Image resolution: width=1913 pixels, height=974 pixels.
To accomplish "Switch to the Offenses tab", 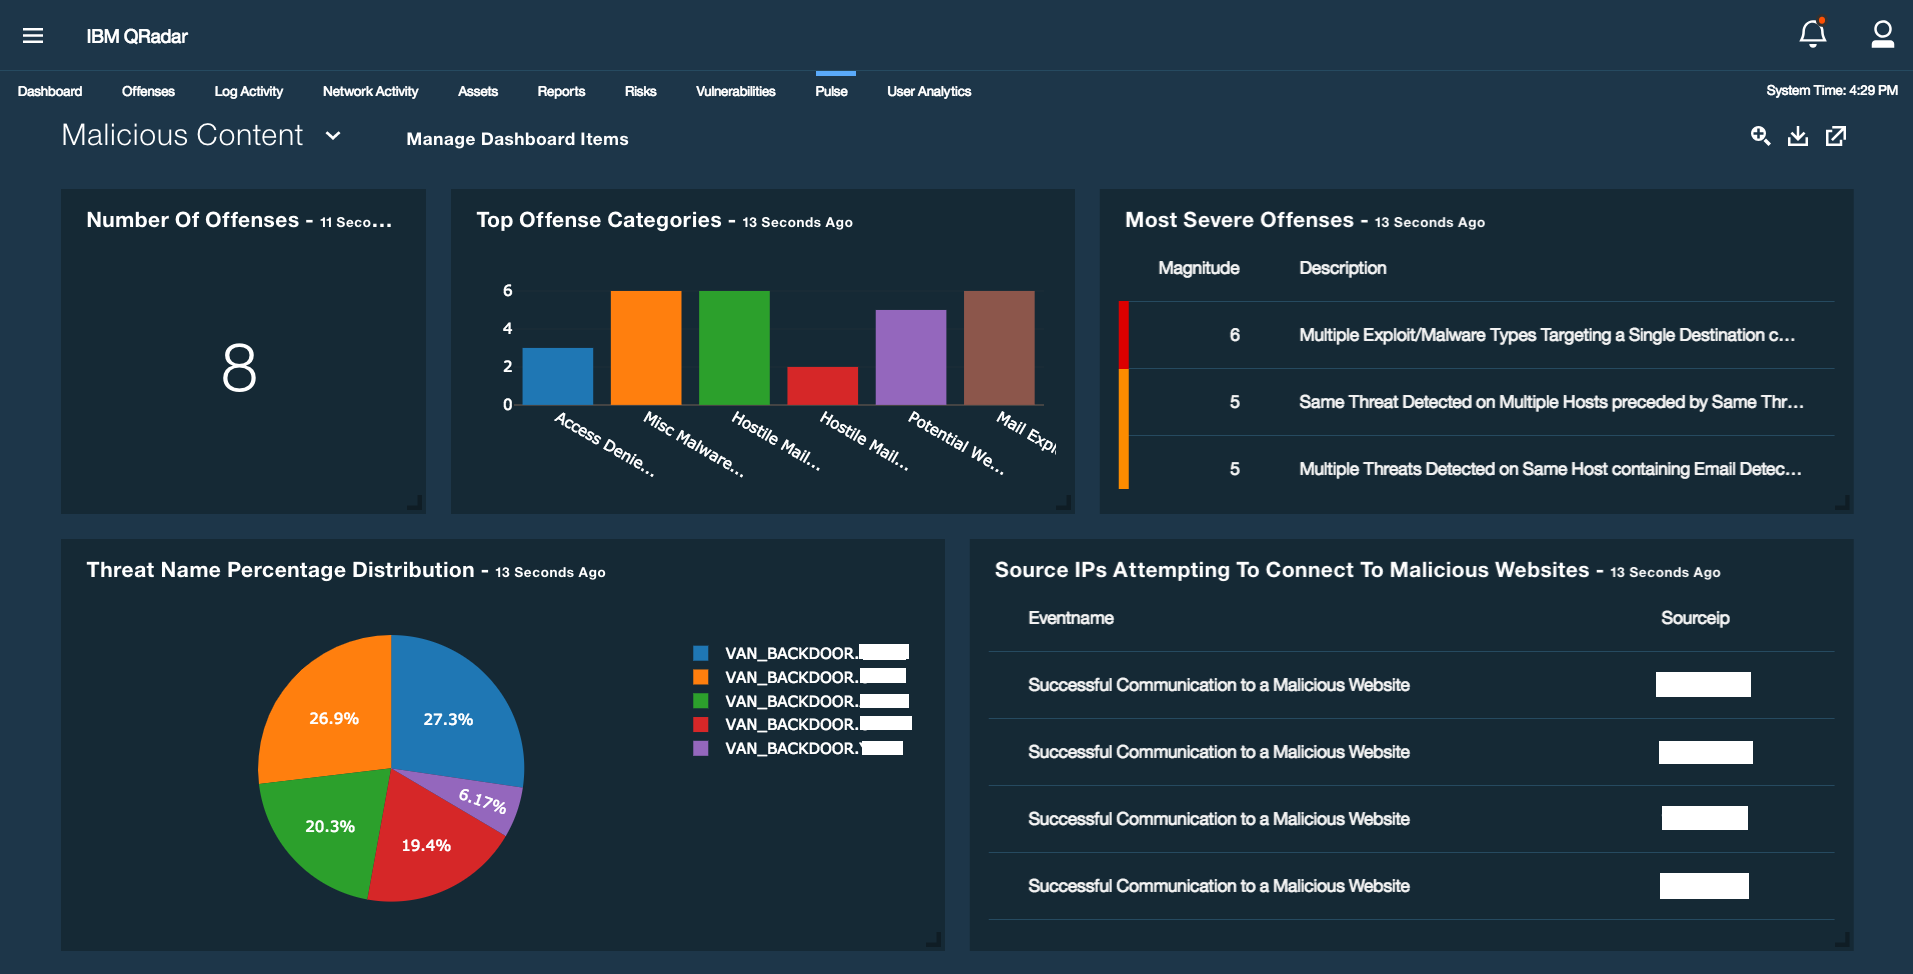I will pos(148,91).
